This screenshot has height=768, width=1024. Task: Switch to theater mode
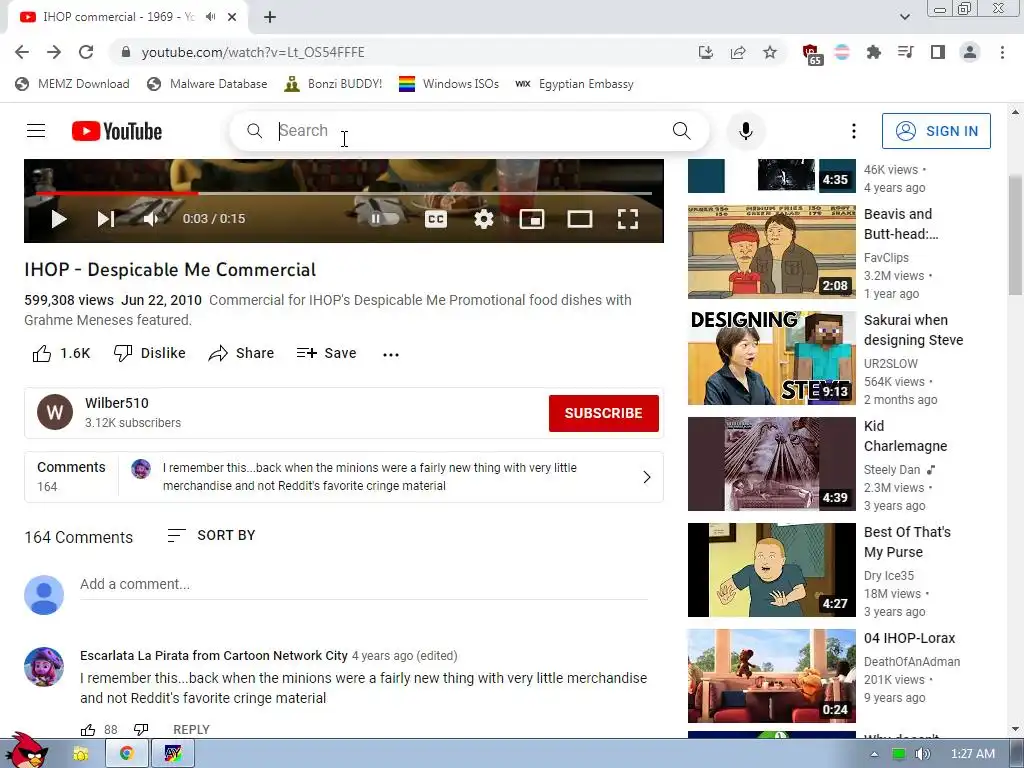[580, 219]
